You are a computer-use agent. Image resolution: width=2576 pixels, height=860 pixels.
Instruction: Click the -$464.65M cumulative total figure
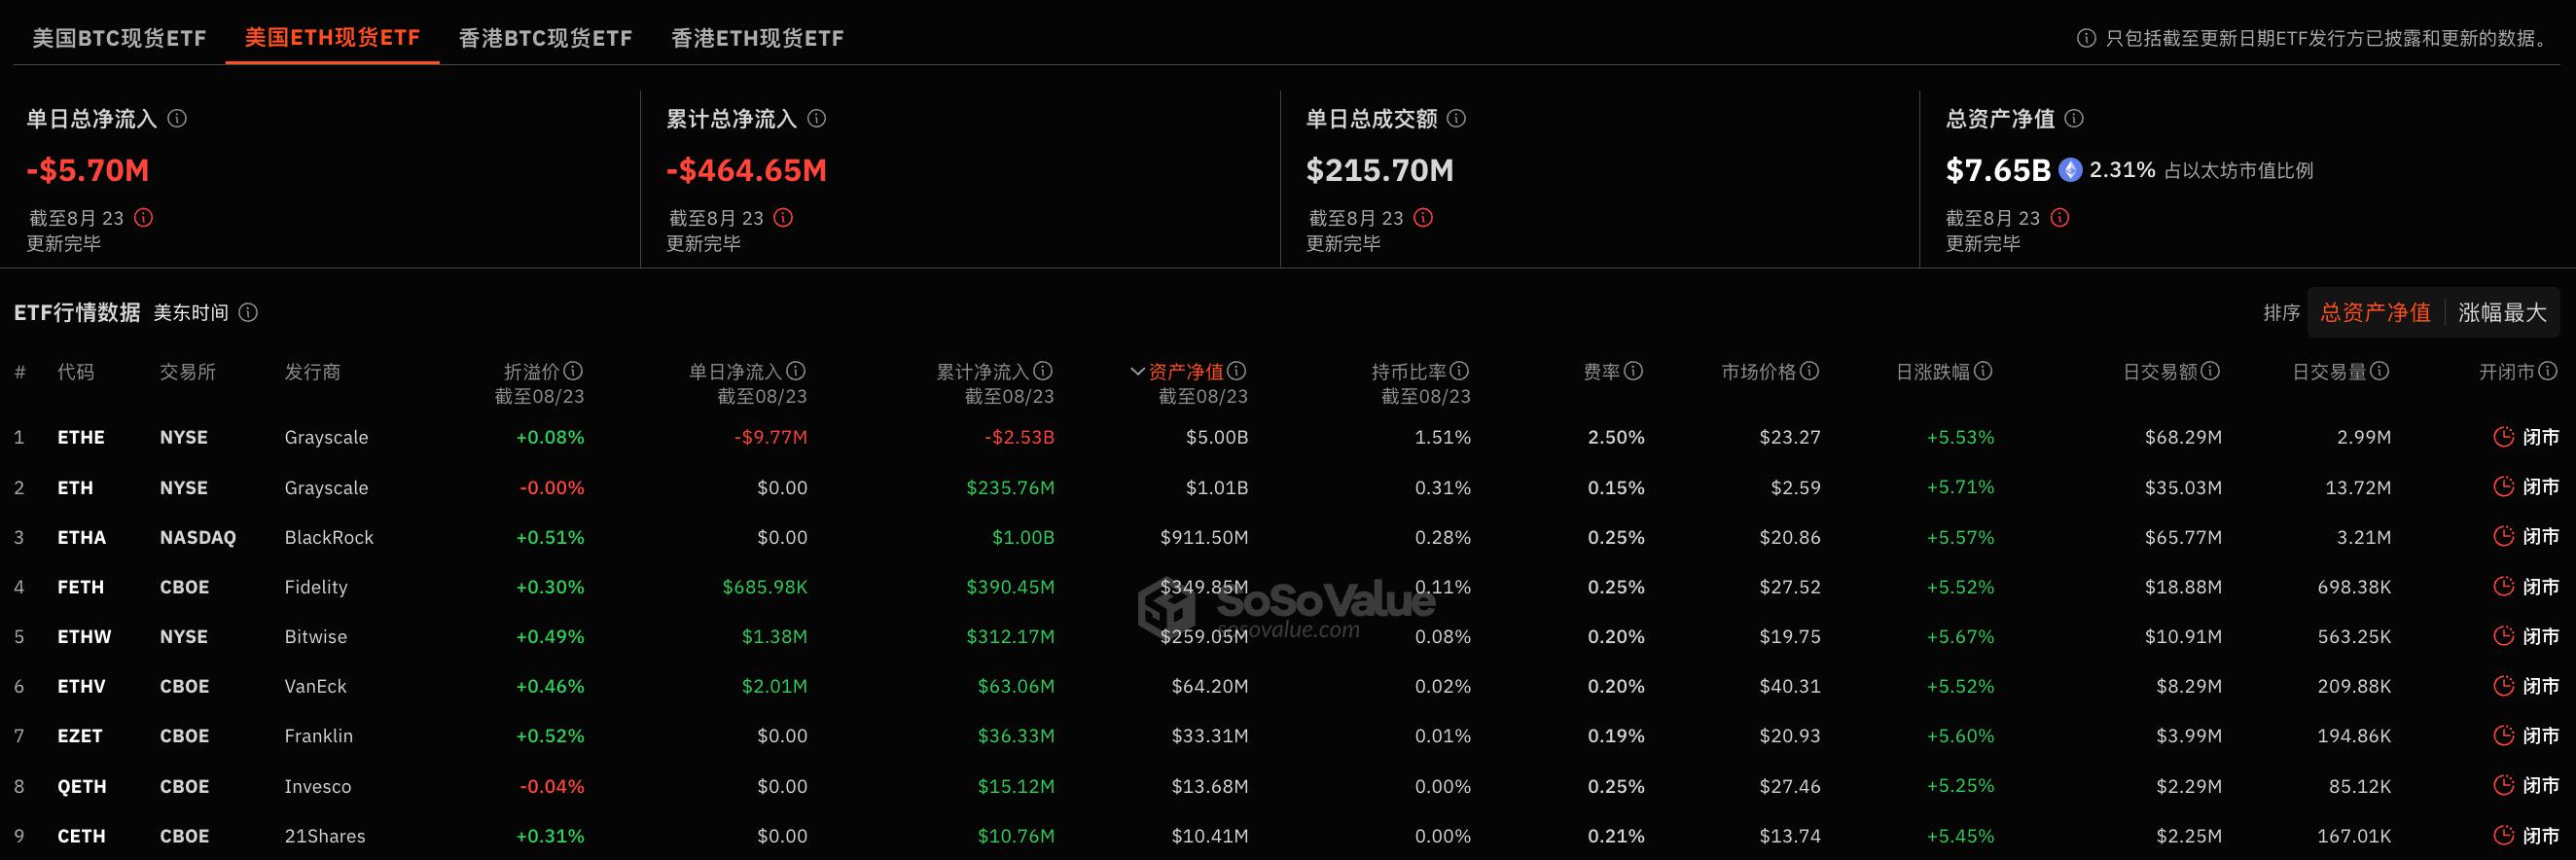click(x=747, y=170)
